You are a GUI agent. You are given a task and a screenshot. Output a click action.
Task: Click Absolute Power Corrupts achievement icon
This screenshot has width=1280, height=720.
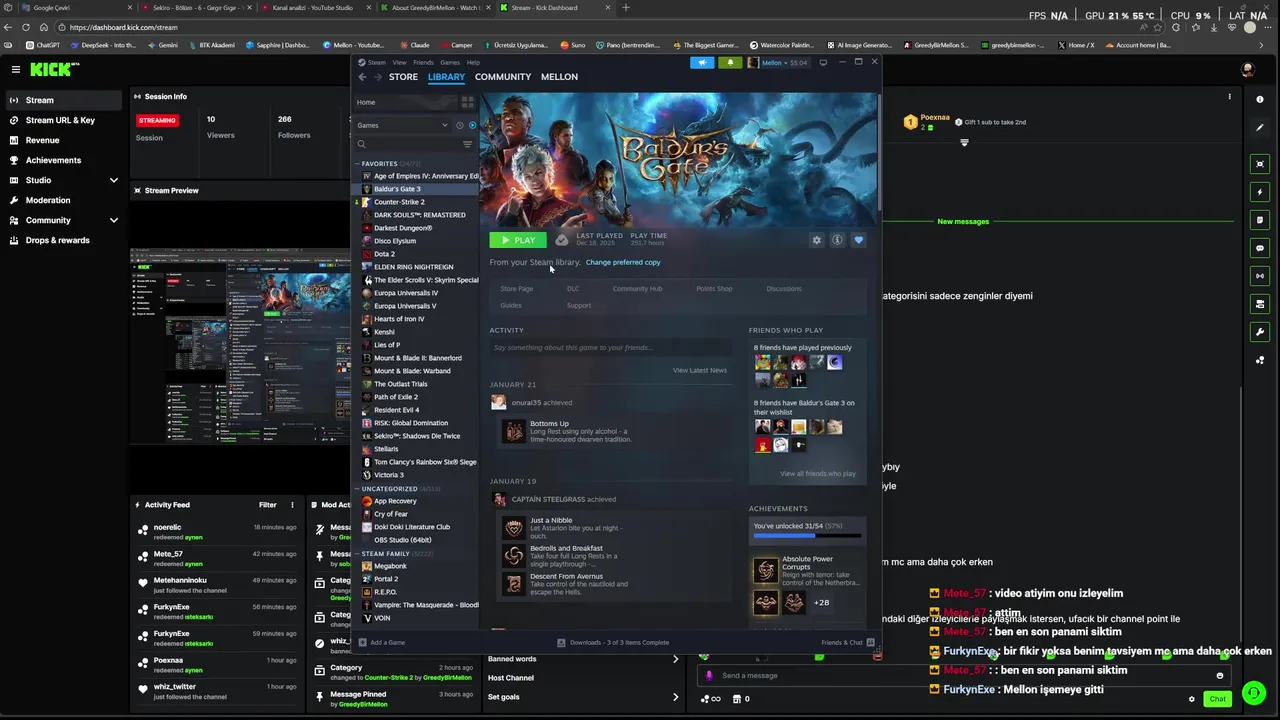[x=765, y=571]
